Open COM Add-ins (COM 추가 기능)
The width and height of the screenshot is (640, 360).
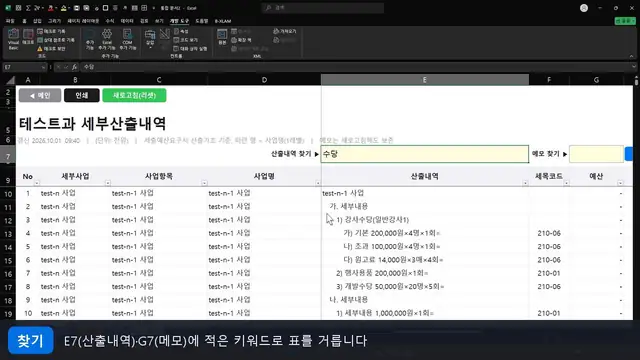coord(128,40)
